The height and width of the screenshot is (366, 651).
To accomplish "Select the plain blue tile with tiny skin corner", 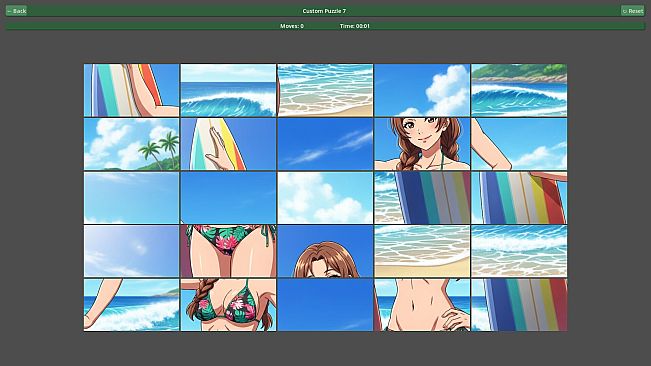I will coord(228,198).
